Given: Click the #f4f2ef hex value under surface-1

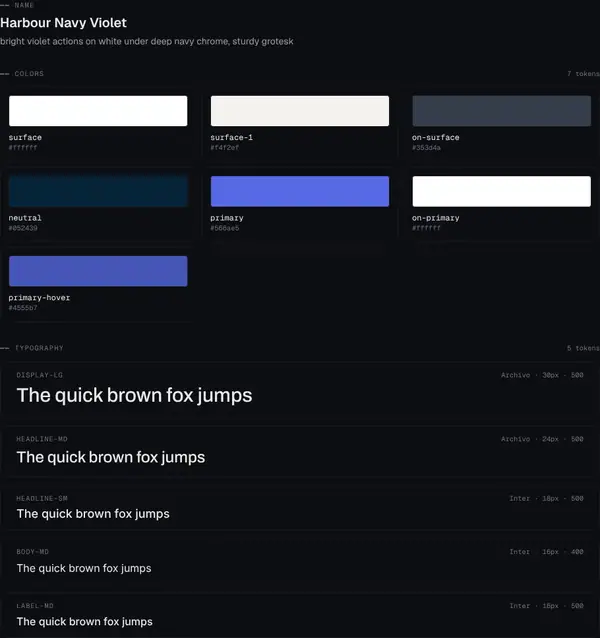Looking at the screenshot, I should (225, 148).
